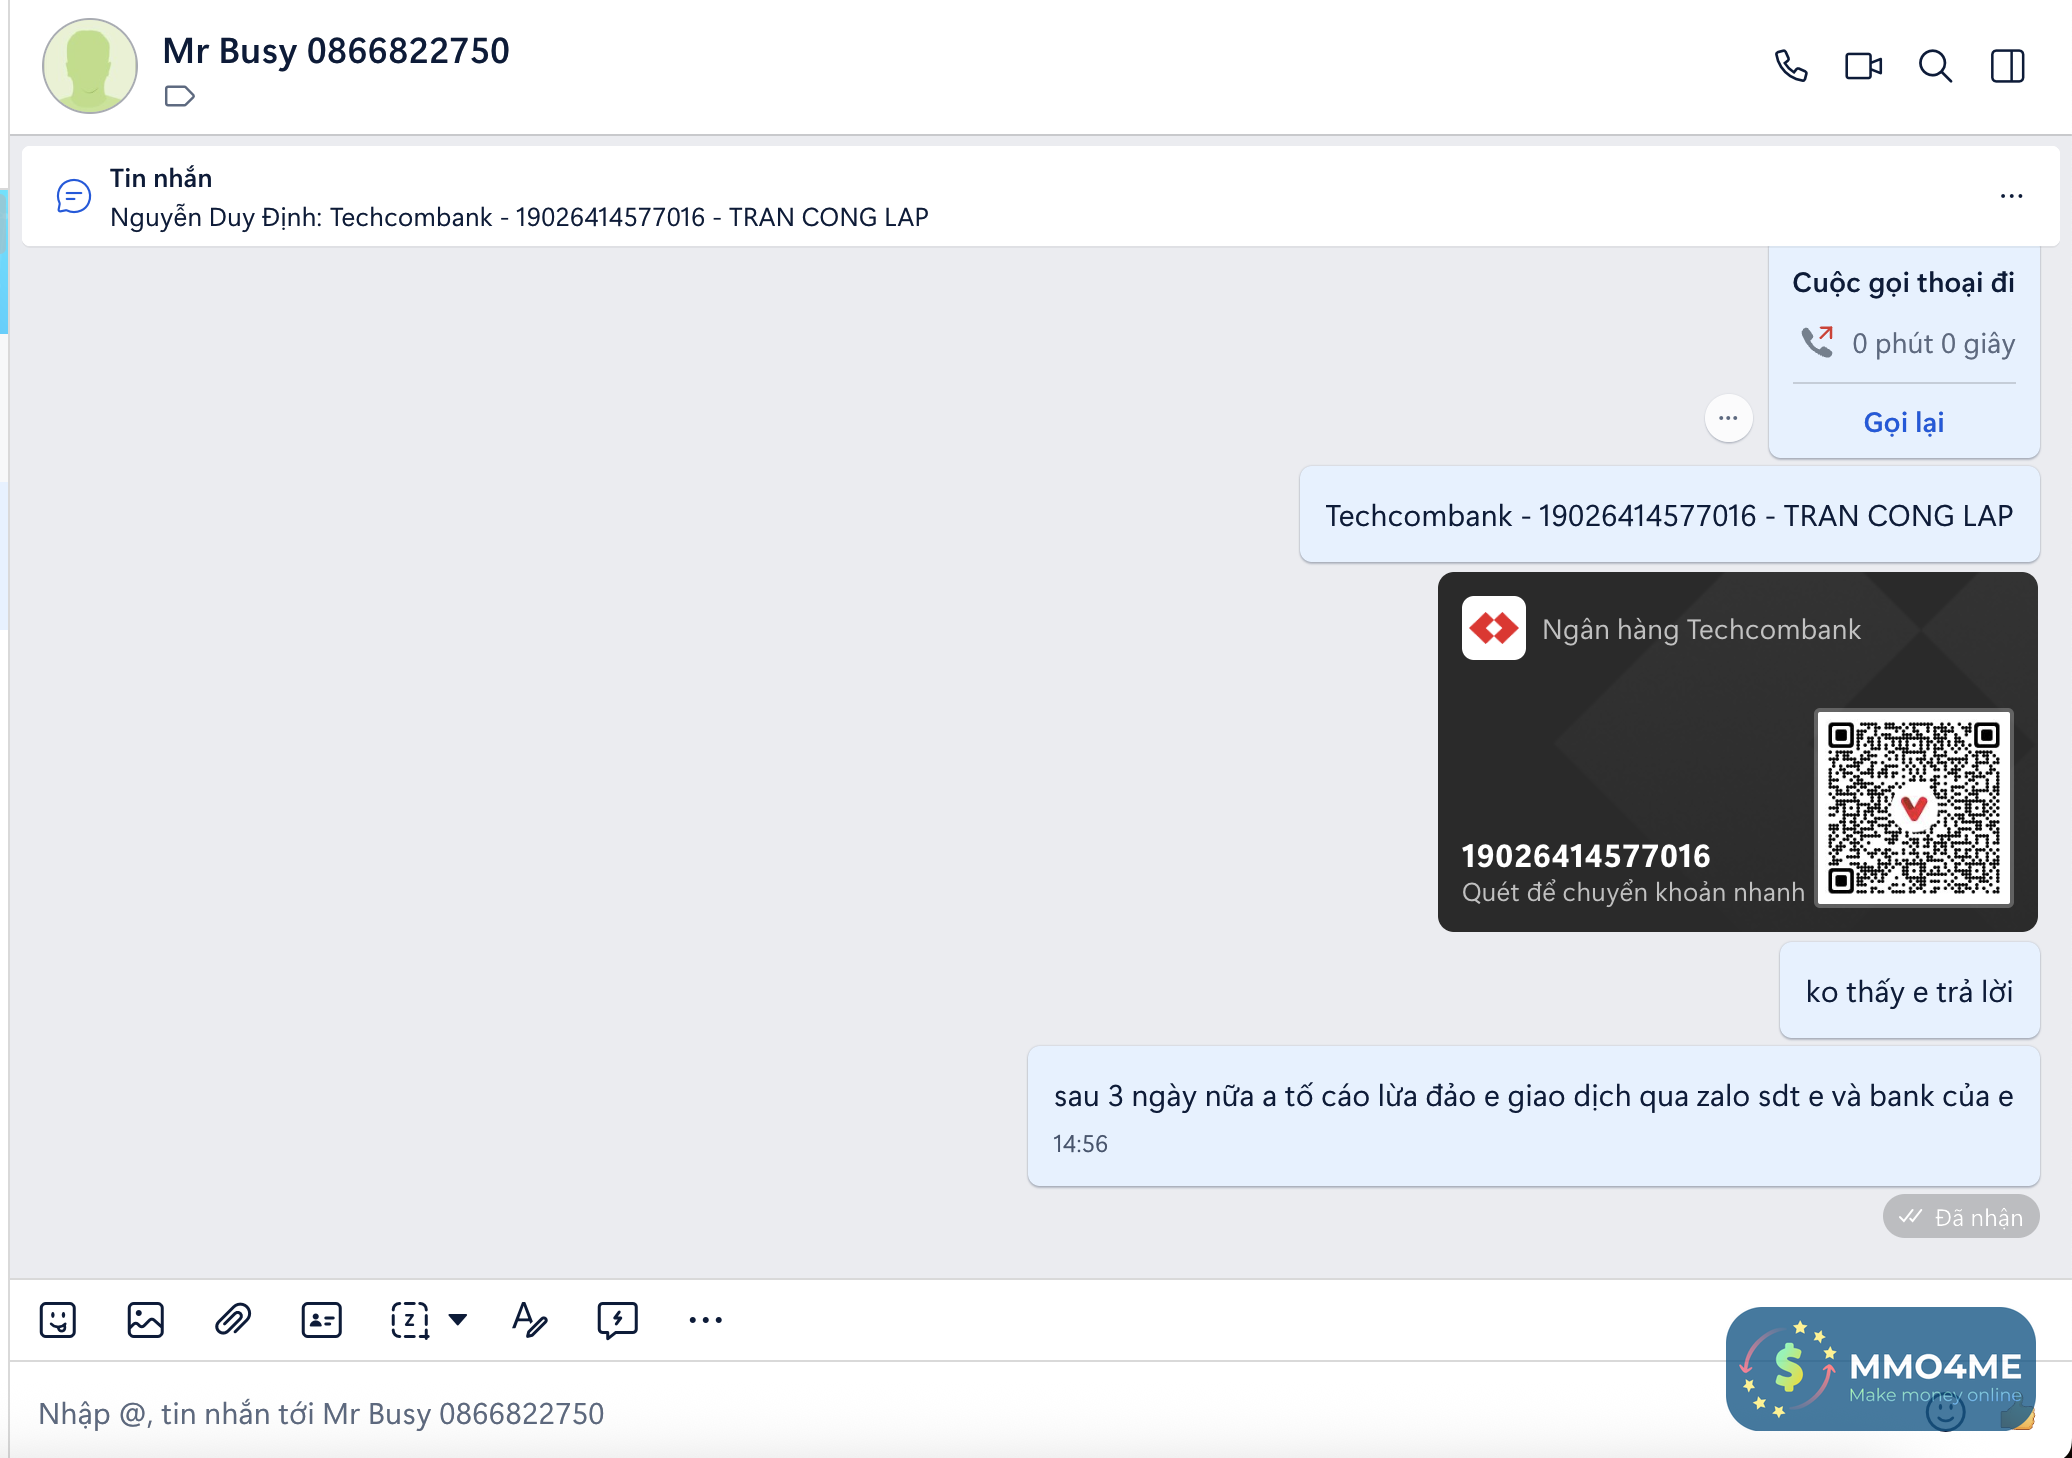This screenshot has width=2072, height=1458.
Task: Start a voice call with Mr Busy
Action: click(x=1791, y=66)
